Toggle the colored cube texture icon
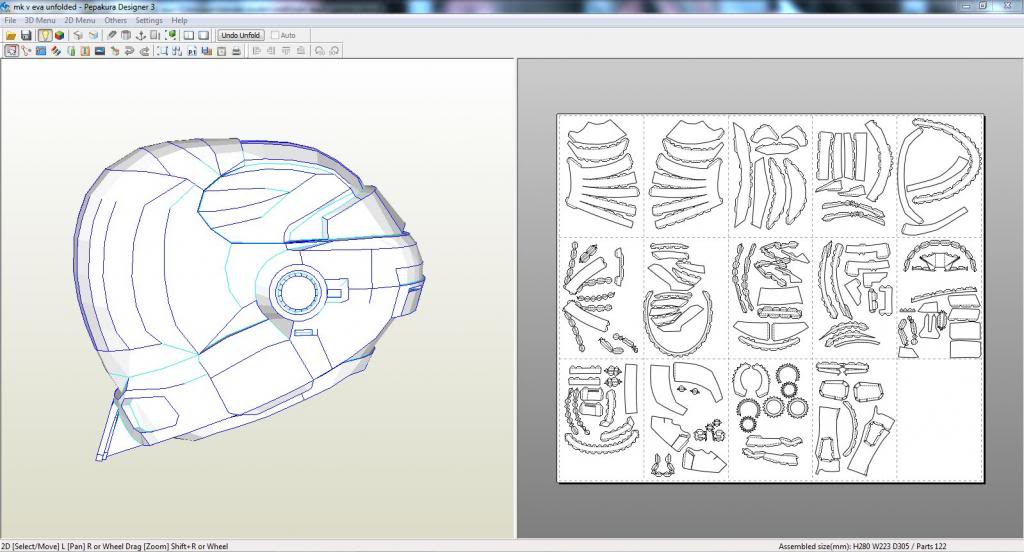Image resolution: width=1024 pixels, height=552 pixels. (x=59, y=35)
